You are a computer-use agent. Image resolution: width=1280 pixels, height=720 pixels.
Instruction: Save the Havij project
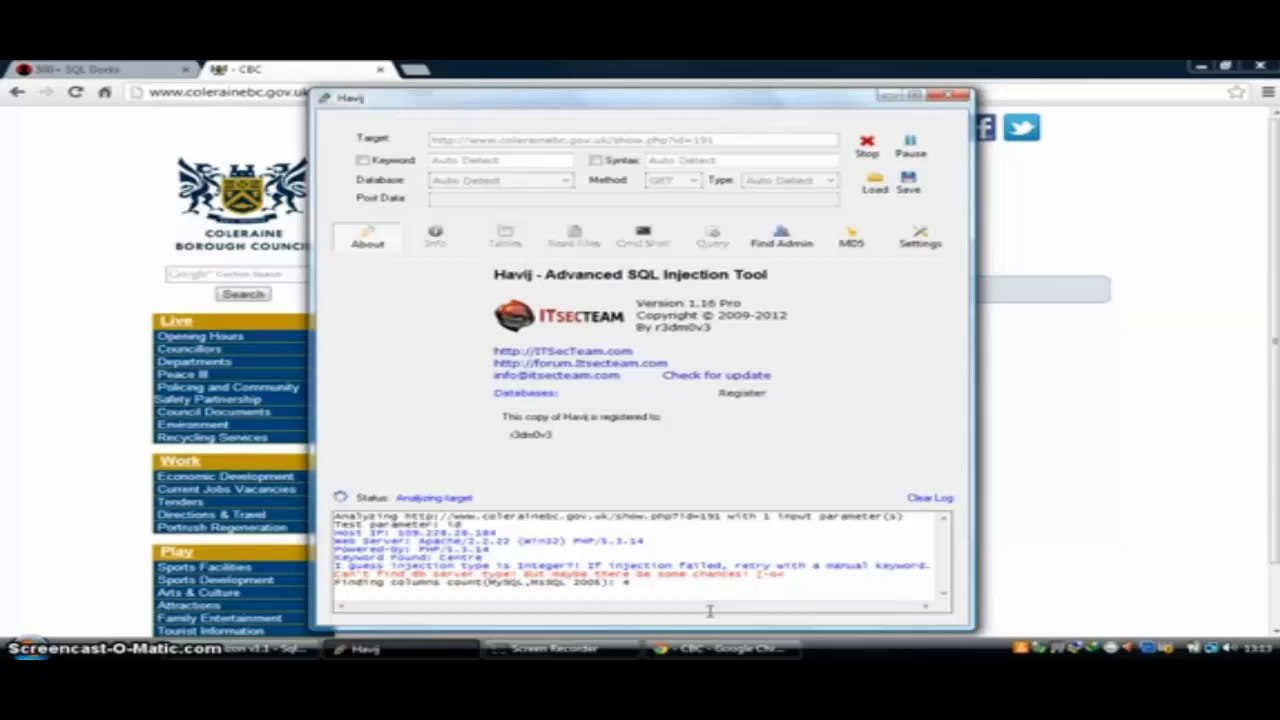point(908,183)
